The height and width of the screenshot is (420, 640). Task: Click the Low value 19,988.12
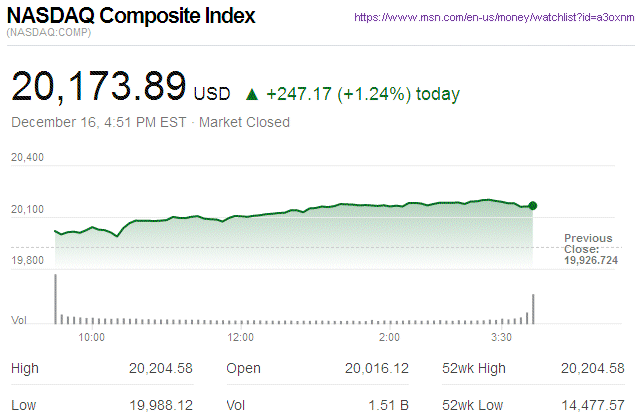click(161, 406)
